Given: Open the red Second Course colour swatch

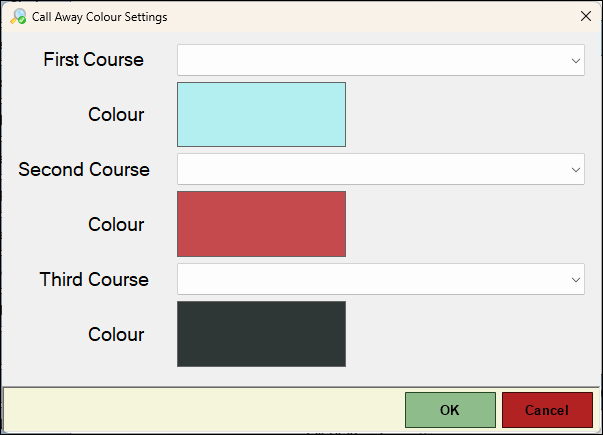Looking at the screenshot, I should (261, 224).
